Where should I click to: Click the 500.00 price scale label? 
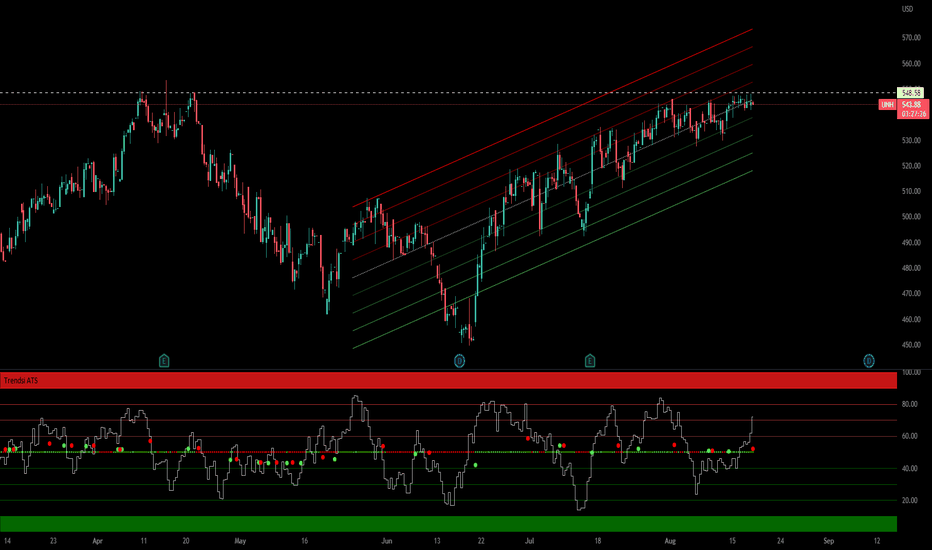911,217
